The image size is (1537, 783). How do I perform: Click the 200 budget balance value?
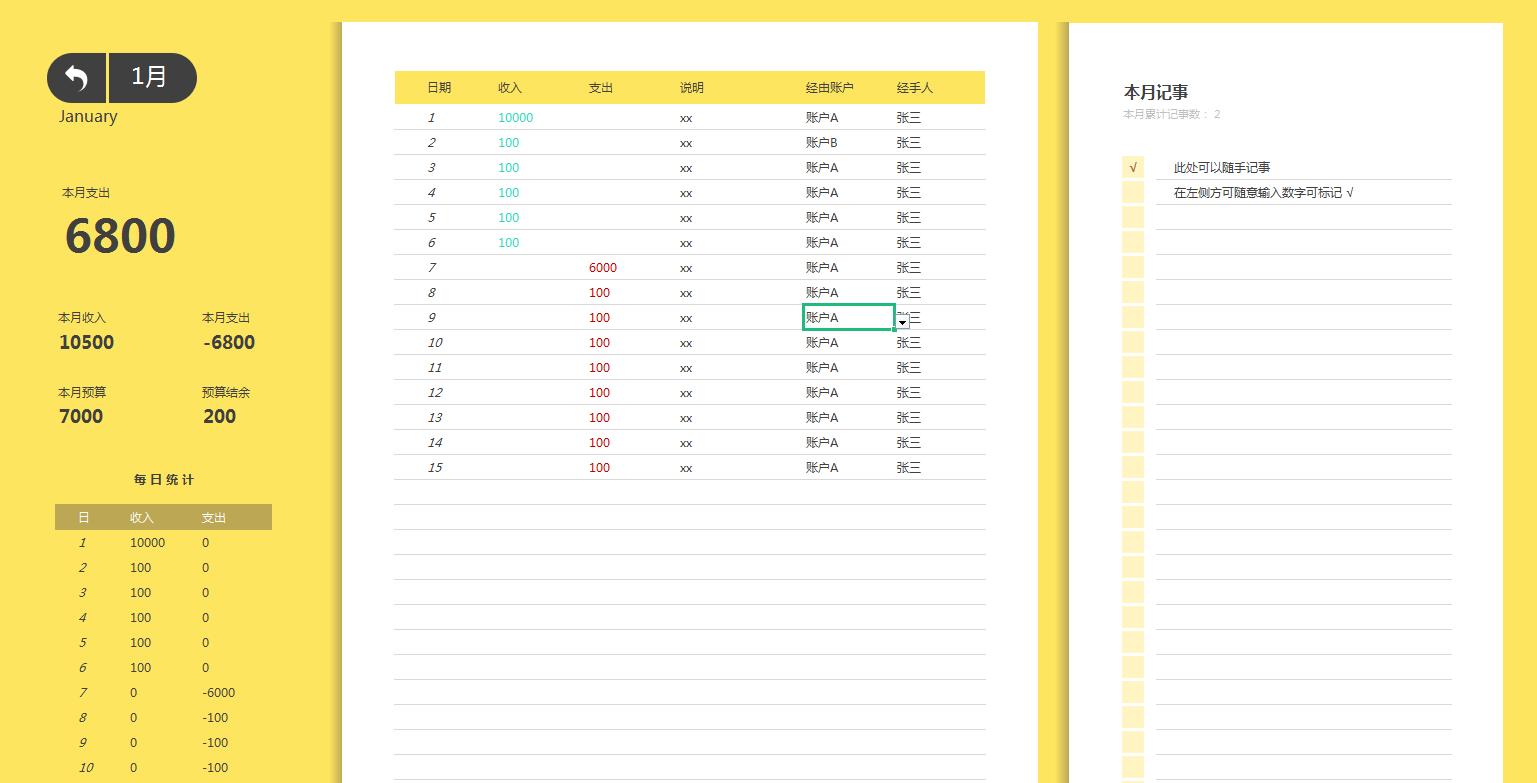pos(220,416)
